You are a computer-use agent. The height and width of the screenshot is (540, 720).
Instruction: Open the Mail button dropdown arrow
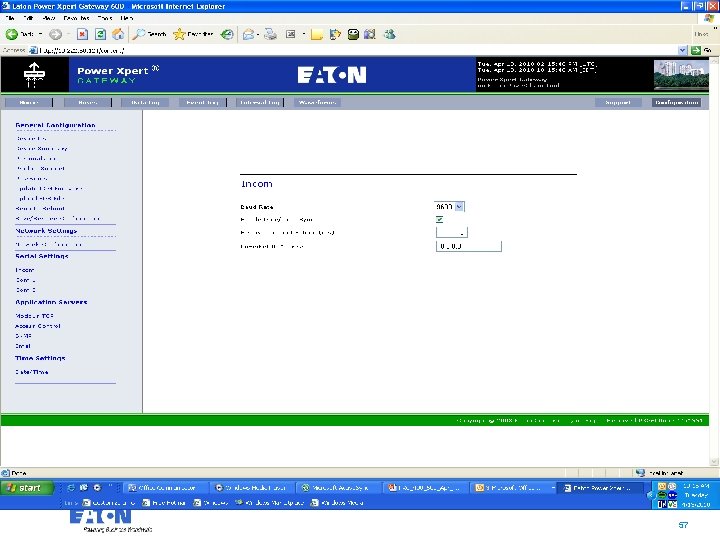tap(258, 34)
